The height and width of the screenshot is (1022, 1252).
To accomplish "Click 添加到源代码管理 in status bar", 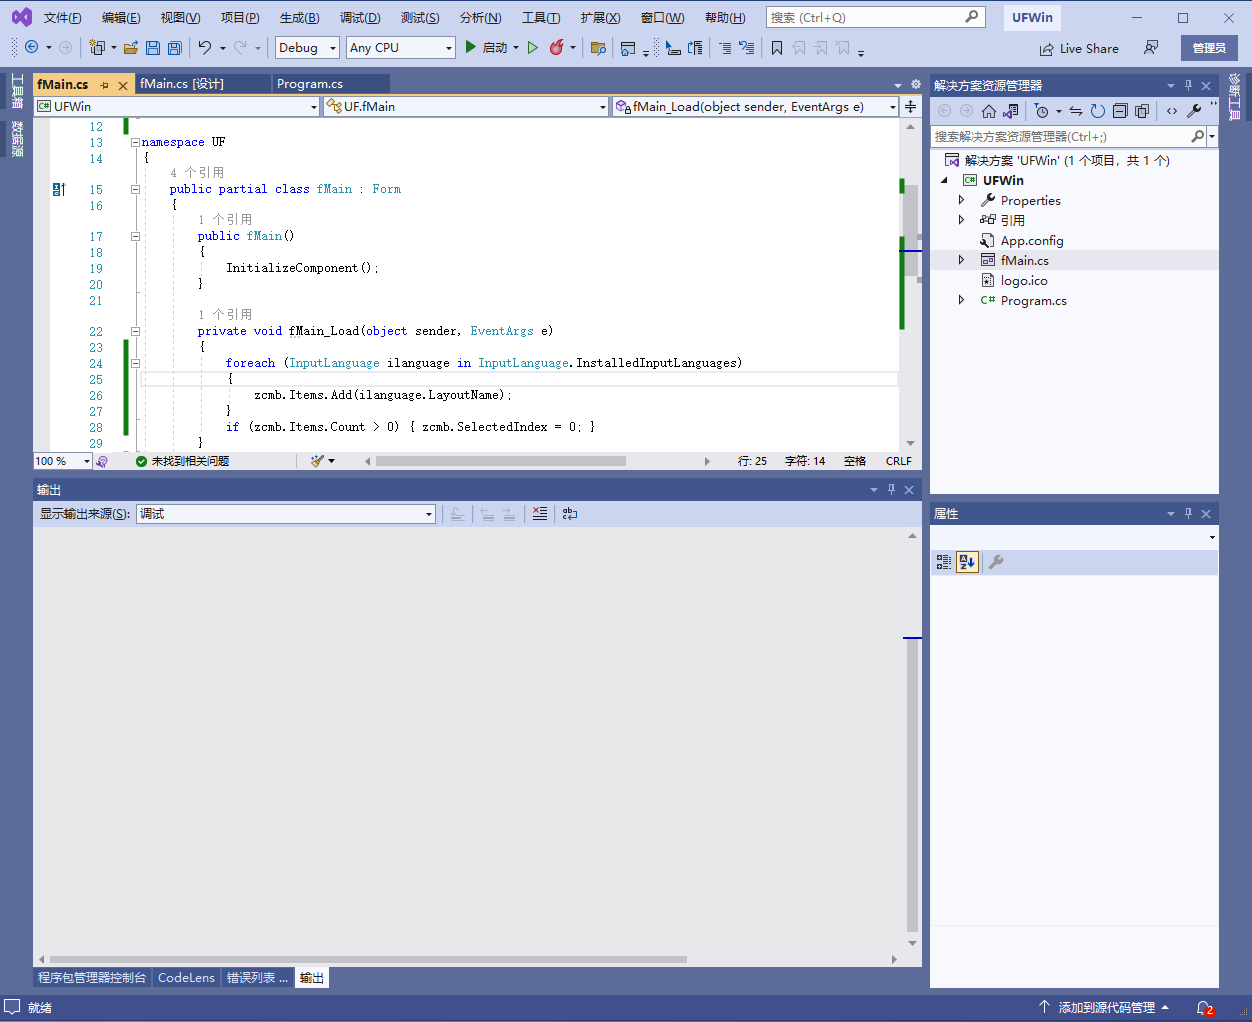I will 1105,1008.
